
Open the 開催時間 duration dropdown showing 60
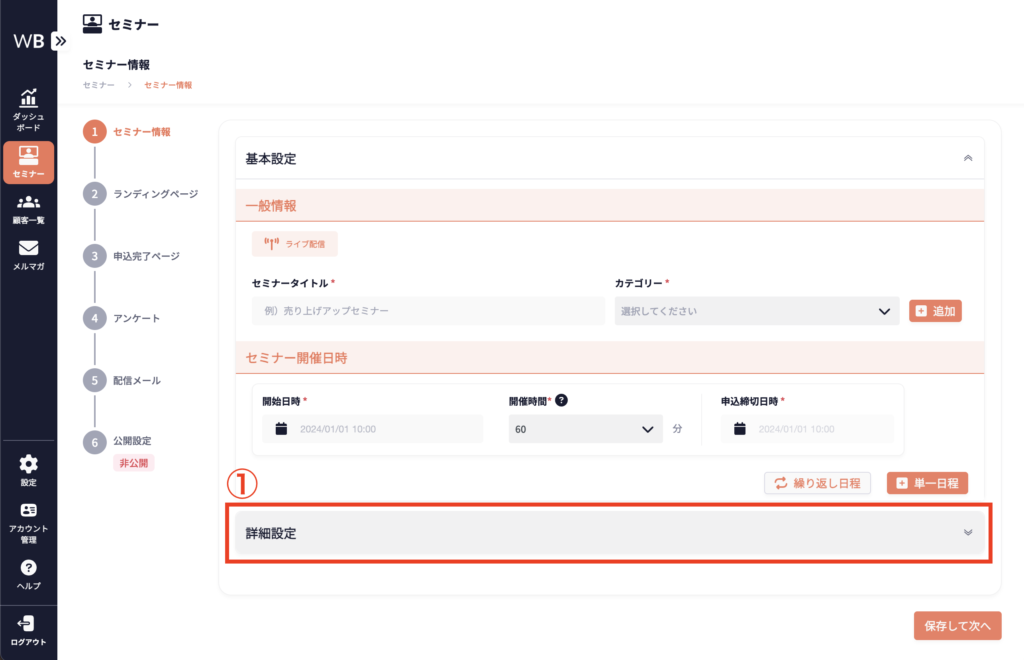[585, 429]
